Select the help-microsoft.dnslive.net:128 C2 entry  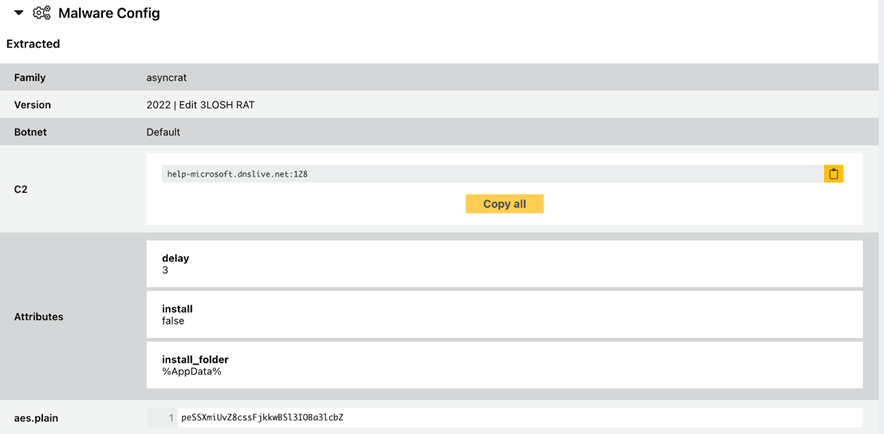[x=238, y=174]
